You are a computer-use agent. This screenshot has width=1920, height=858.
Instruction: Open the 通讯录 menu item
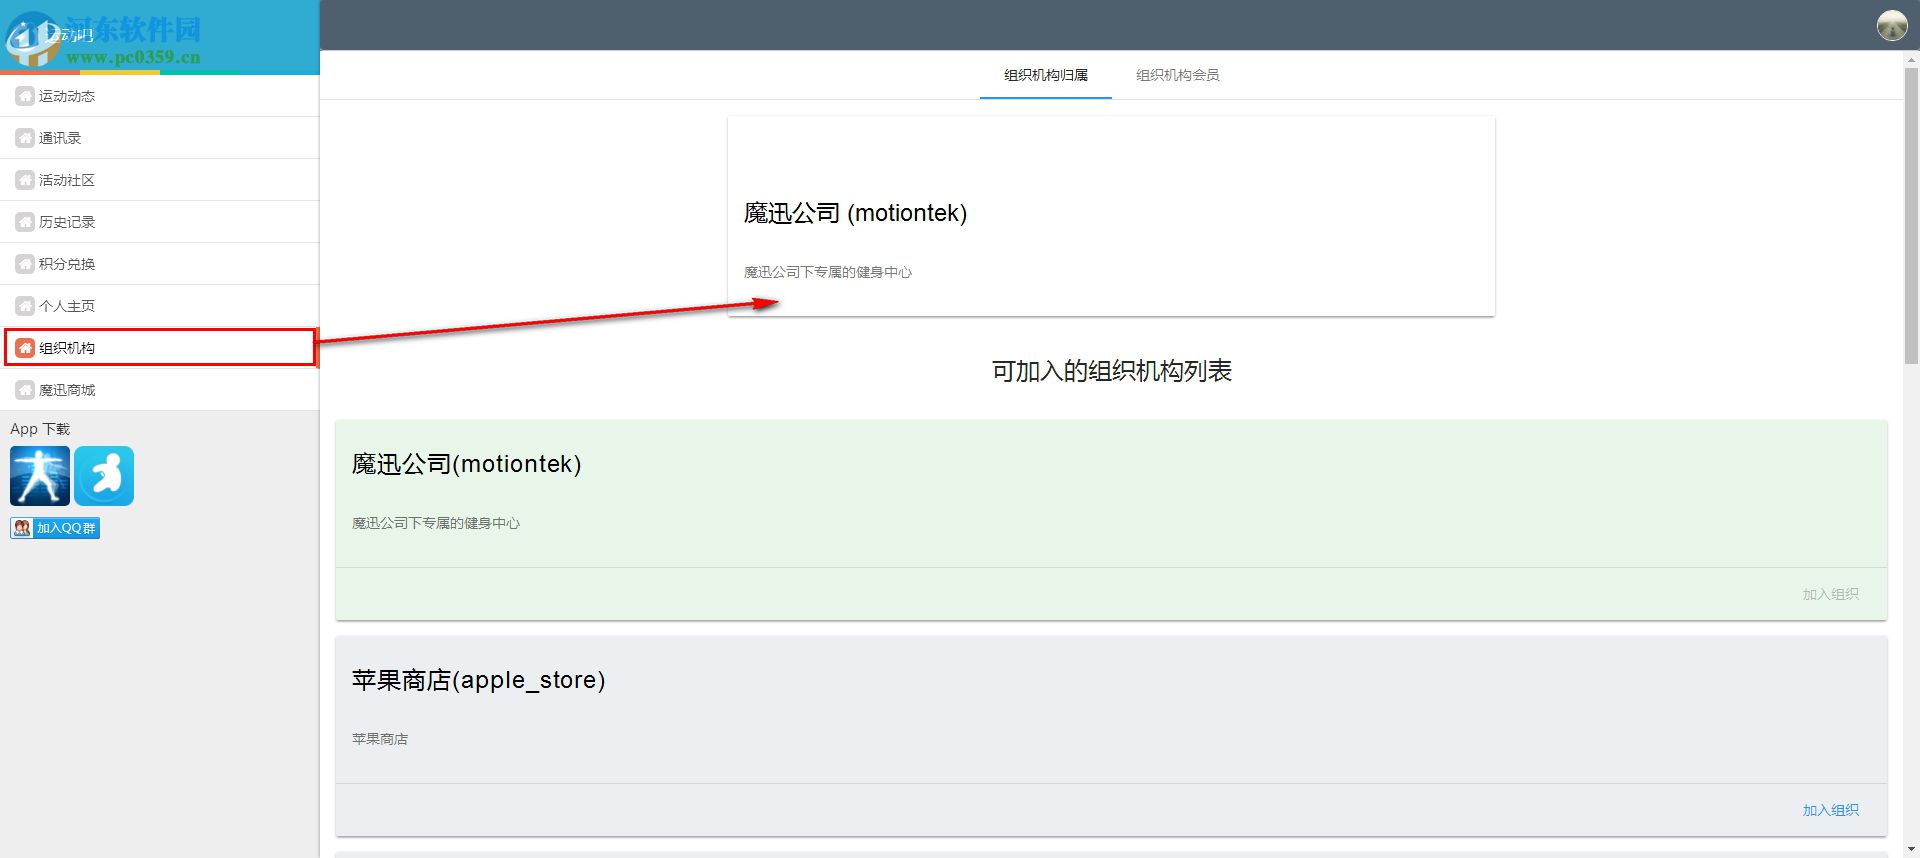160,138
